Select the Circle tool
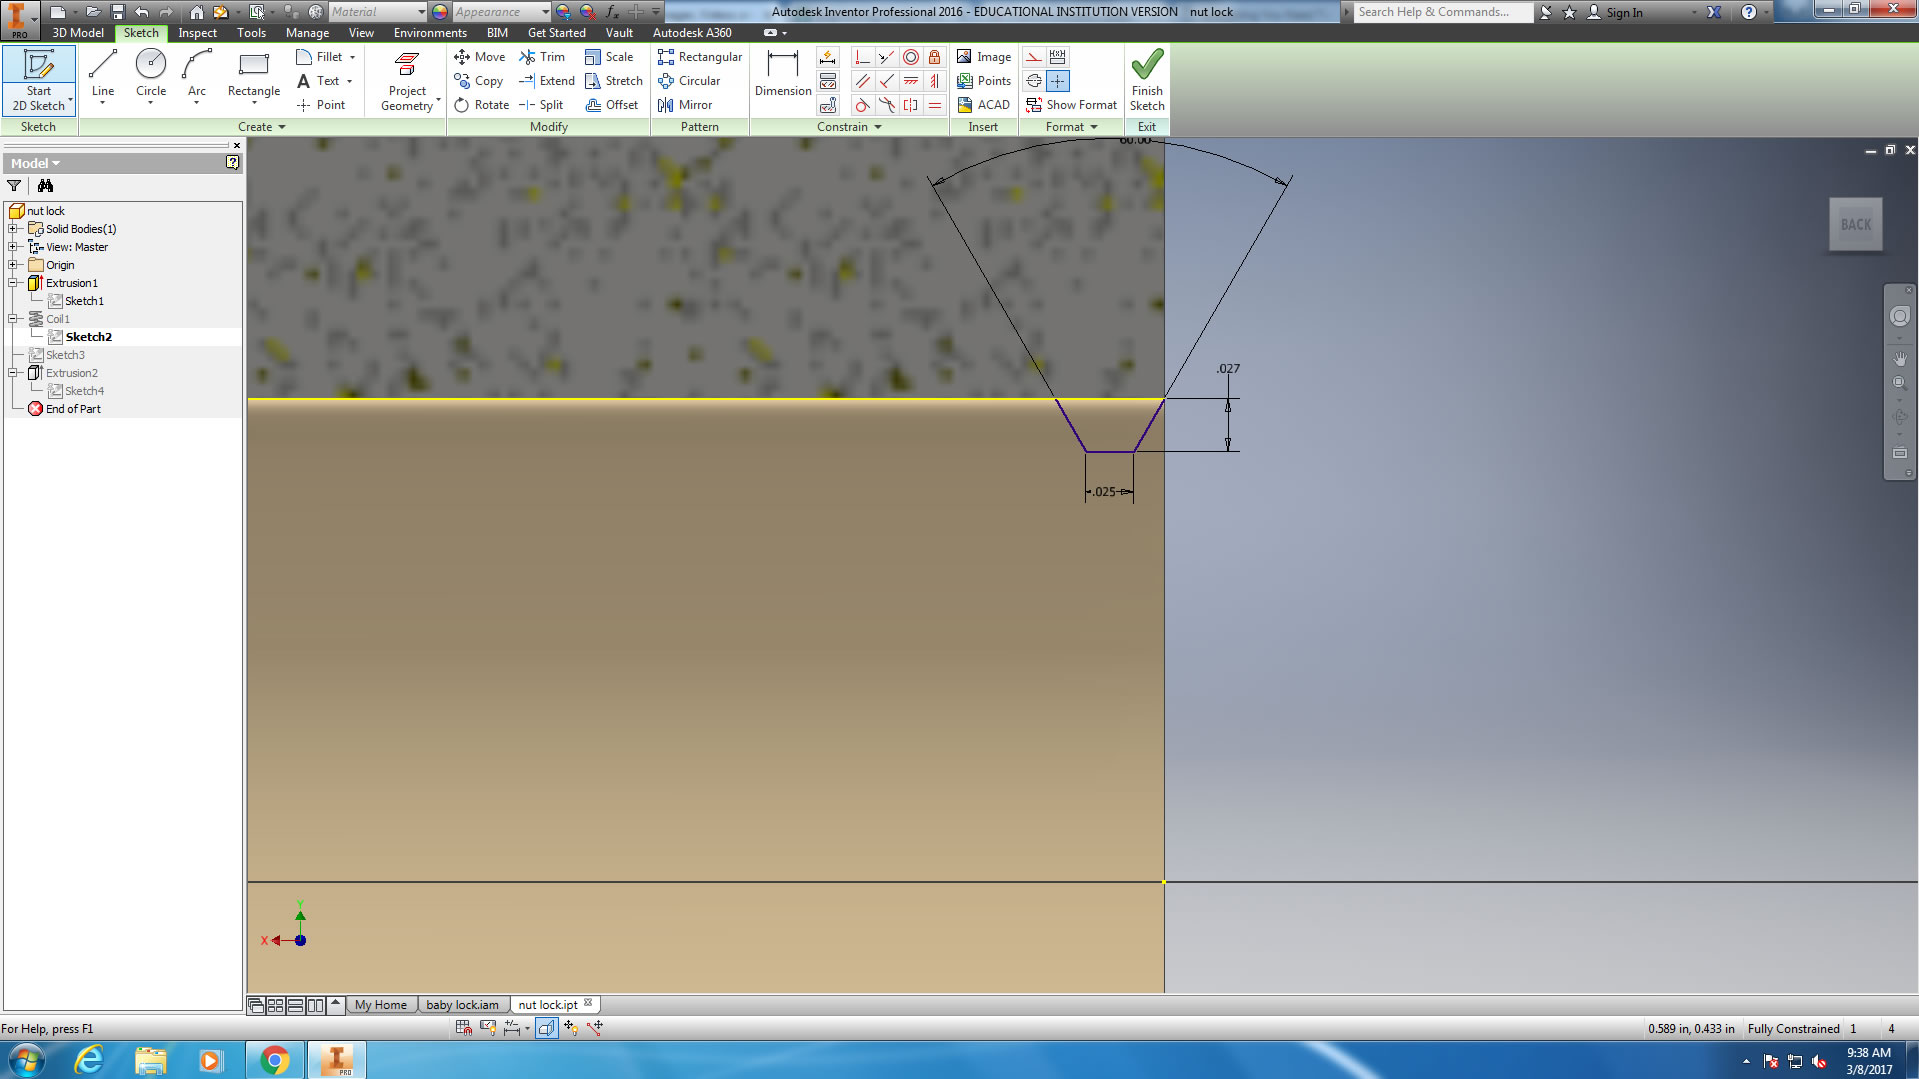The image size is (1919, 1079). pos(151,76)
